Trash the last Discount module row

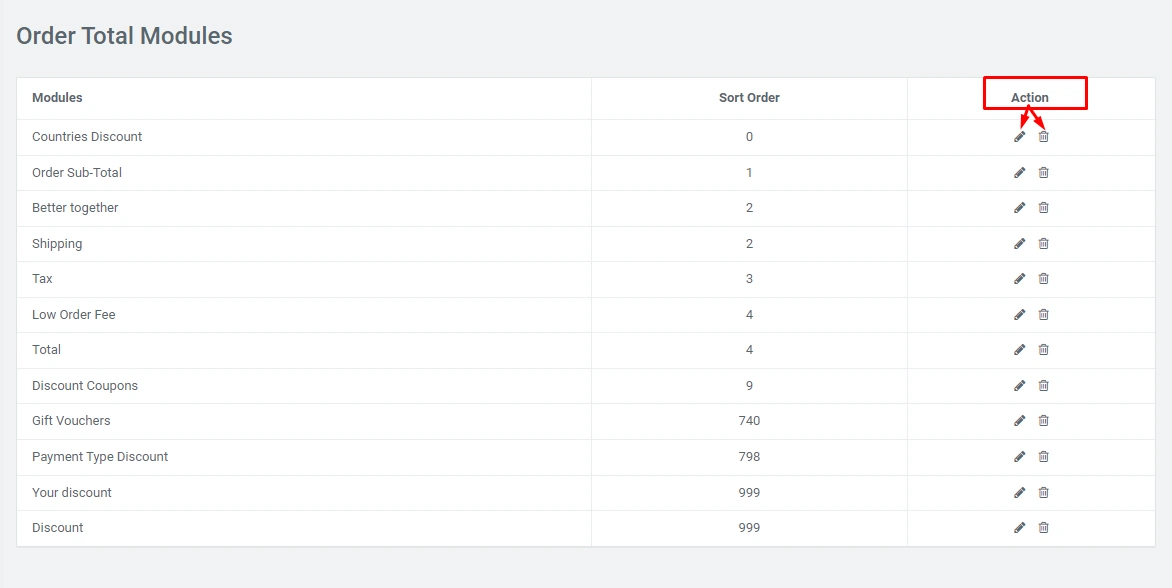1043,528
